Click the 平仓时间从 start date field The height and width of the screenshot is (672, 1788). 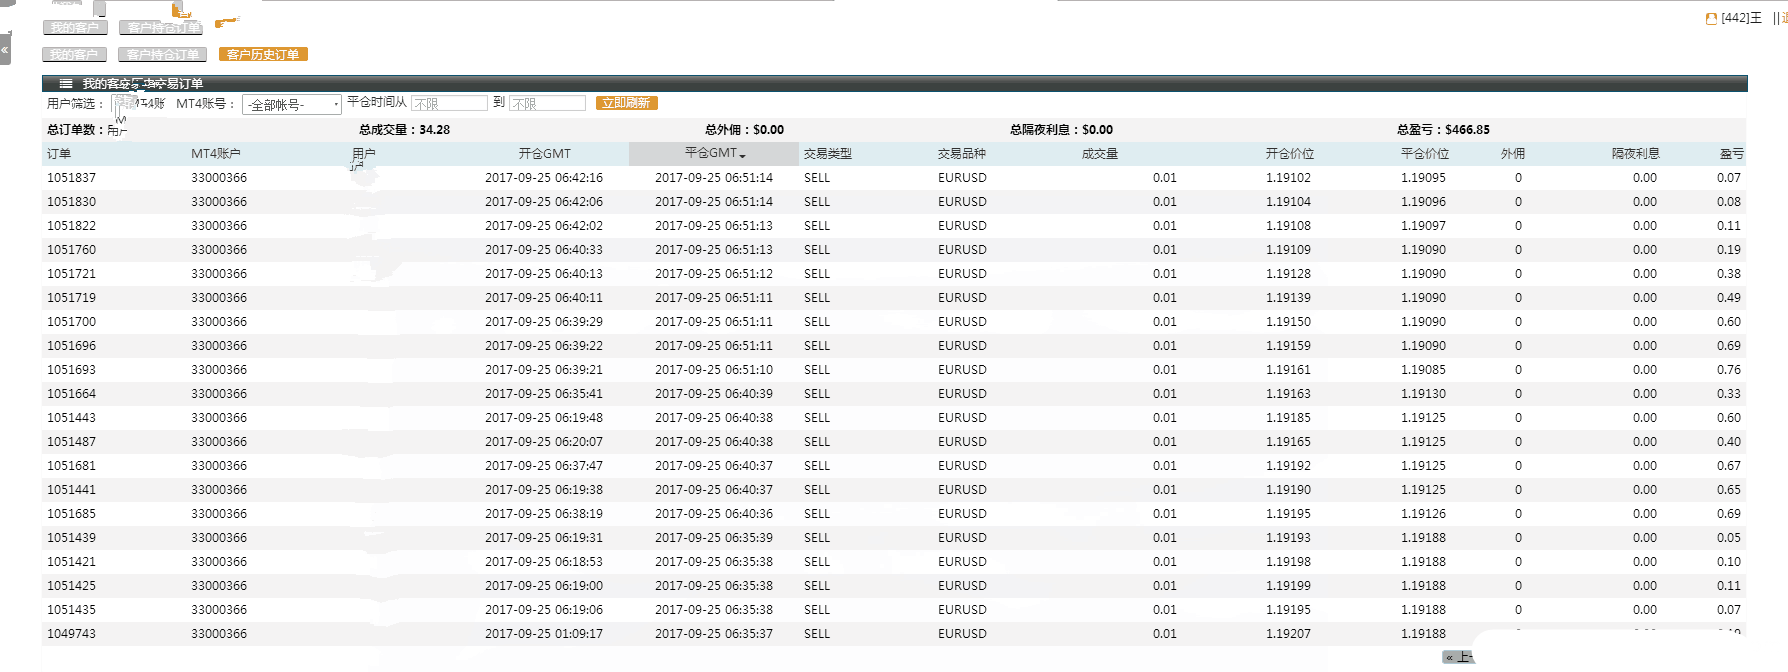449,104
